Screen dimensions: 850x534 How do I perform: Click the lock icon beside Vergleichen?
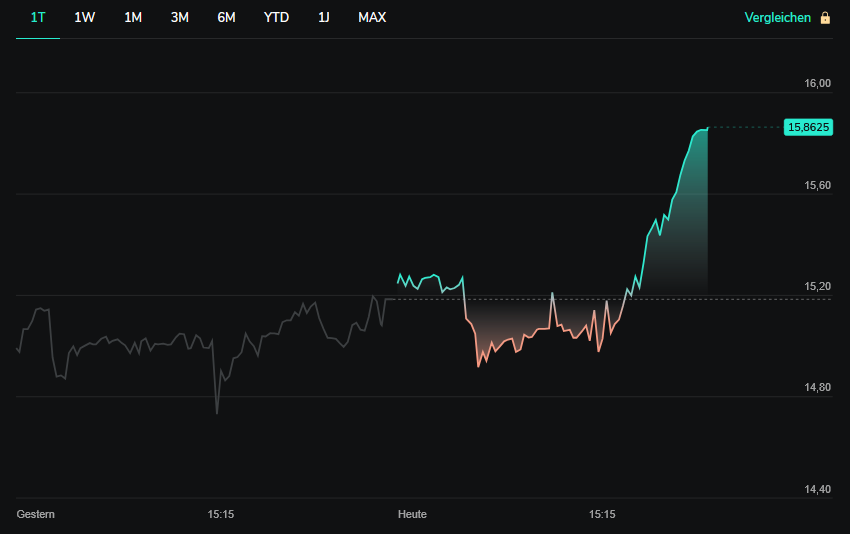825,18
